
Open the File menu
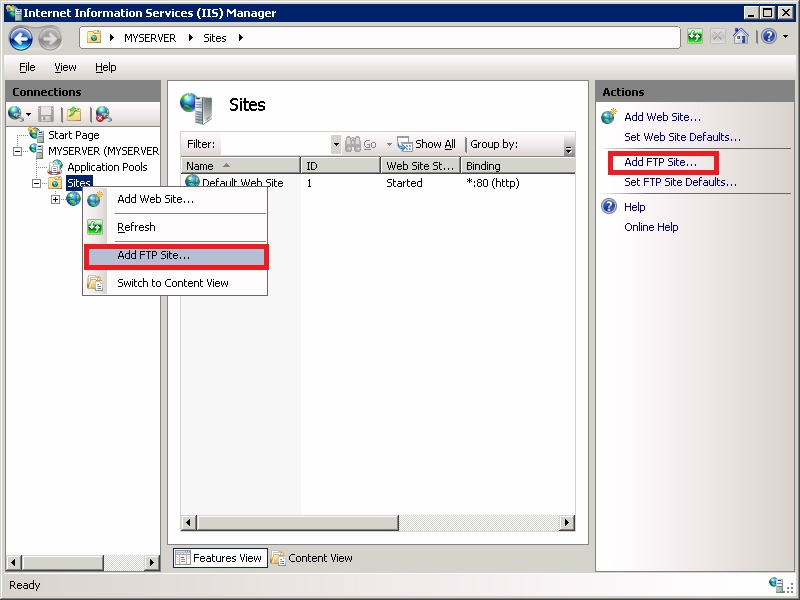[x=27, y=67]
